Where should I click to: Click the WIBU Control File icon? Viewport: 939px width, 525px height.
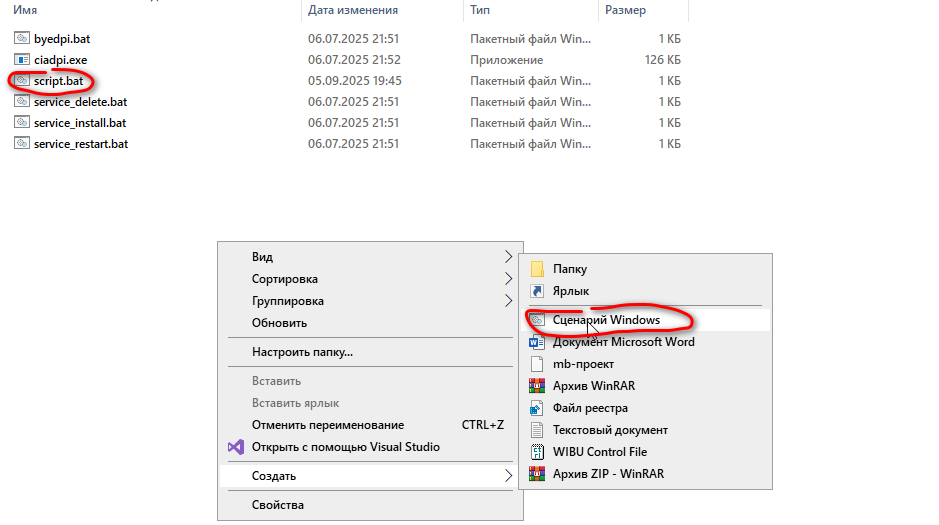click(537, 451)
